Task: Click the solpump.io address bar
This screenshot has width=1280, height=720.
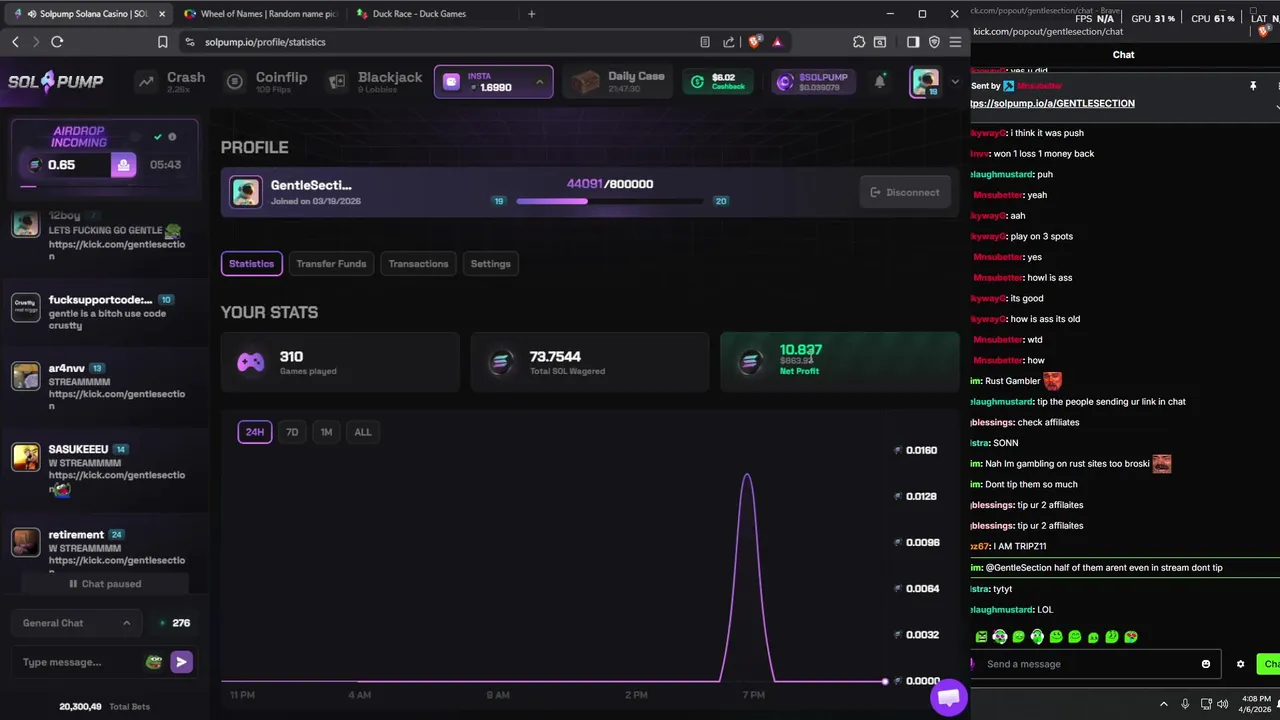Action: pyautogui.click(x=440, y=42)
